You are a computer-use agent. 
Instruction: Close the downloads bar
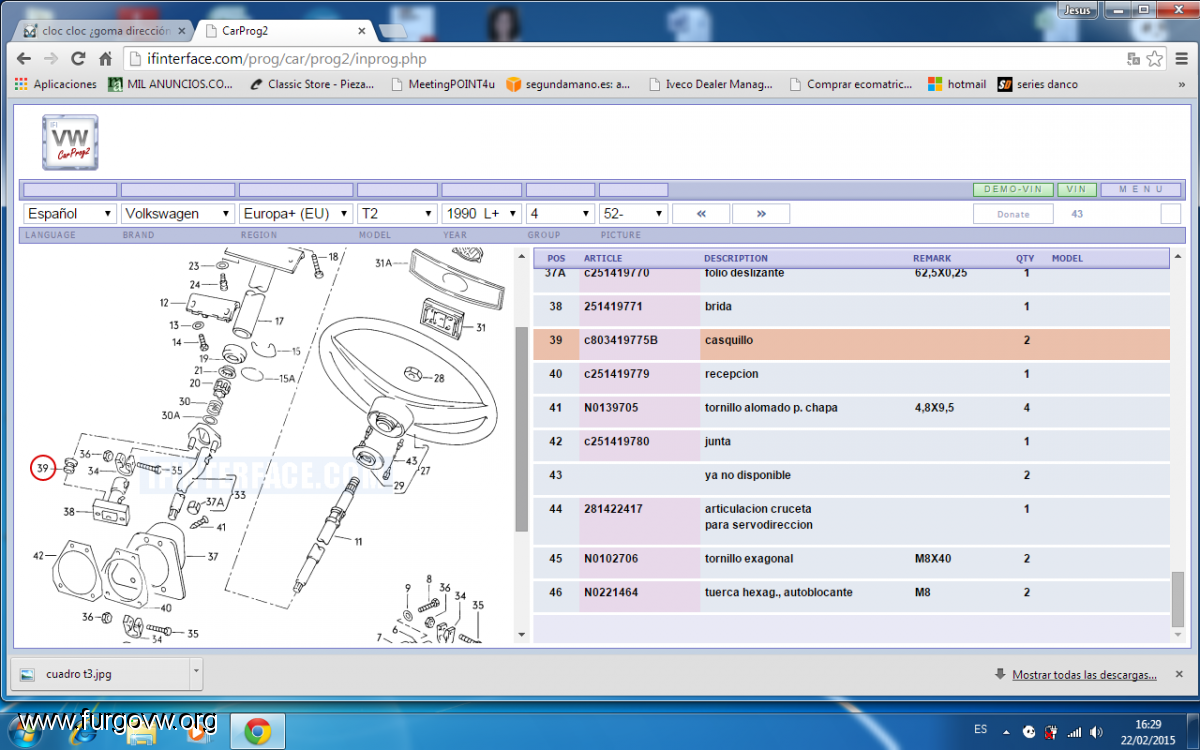(x=1178, y=674)
